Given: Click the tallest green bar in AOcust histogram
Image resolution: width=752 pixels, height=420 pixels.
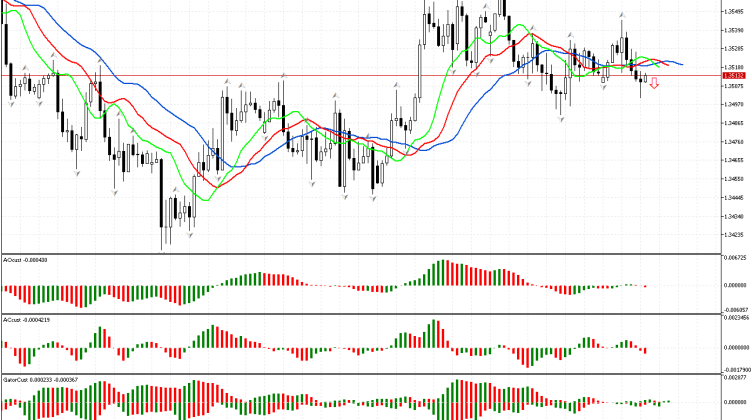Looking at the screenshot, I should [x=443, y=273].
